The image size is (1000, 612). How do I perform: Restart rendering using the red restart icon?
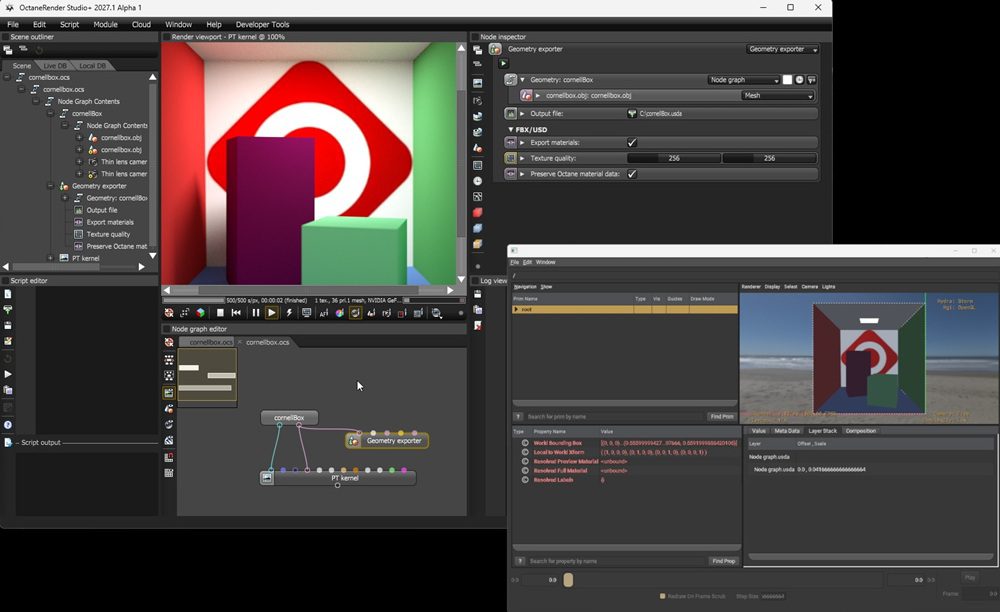[x=168, y=312]
